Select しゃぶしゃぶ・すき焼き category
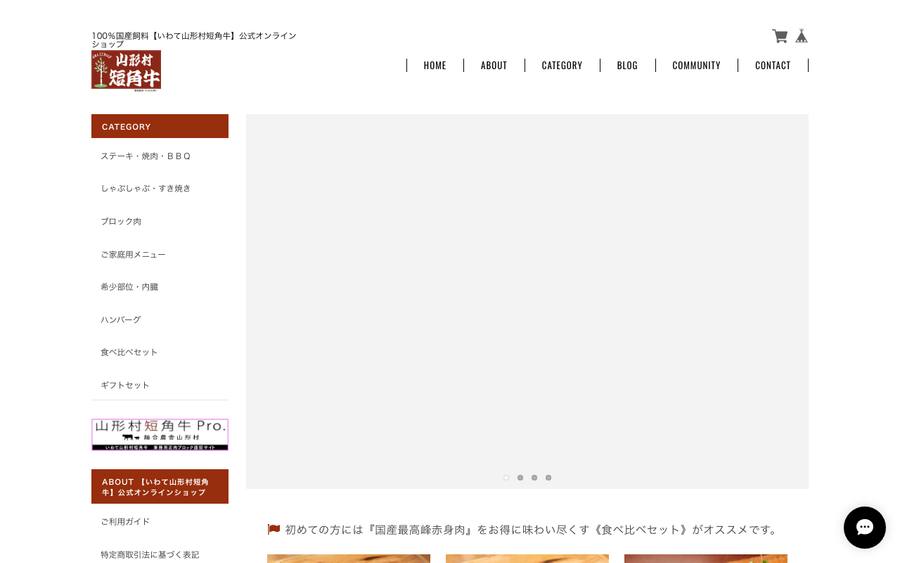The width and height of the screenshot is (900, 563). (x=146, y=188)
